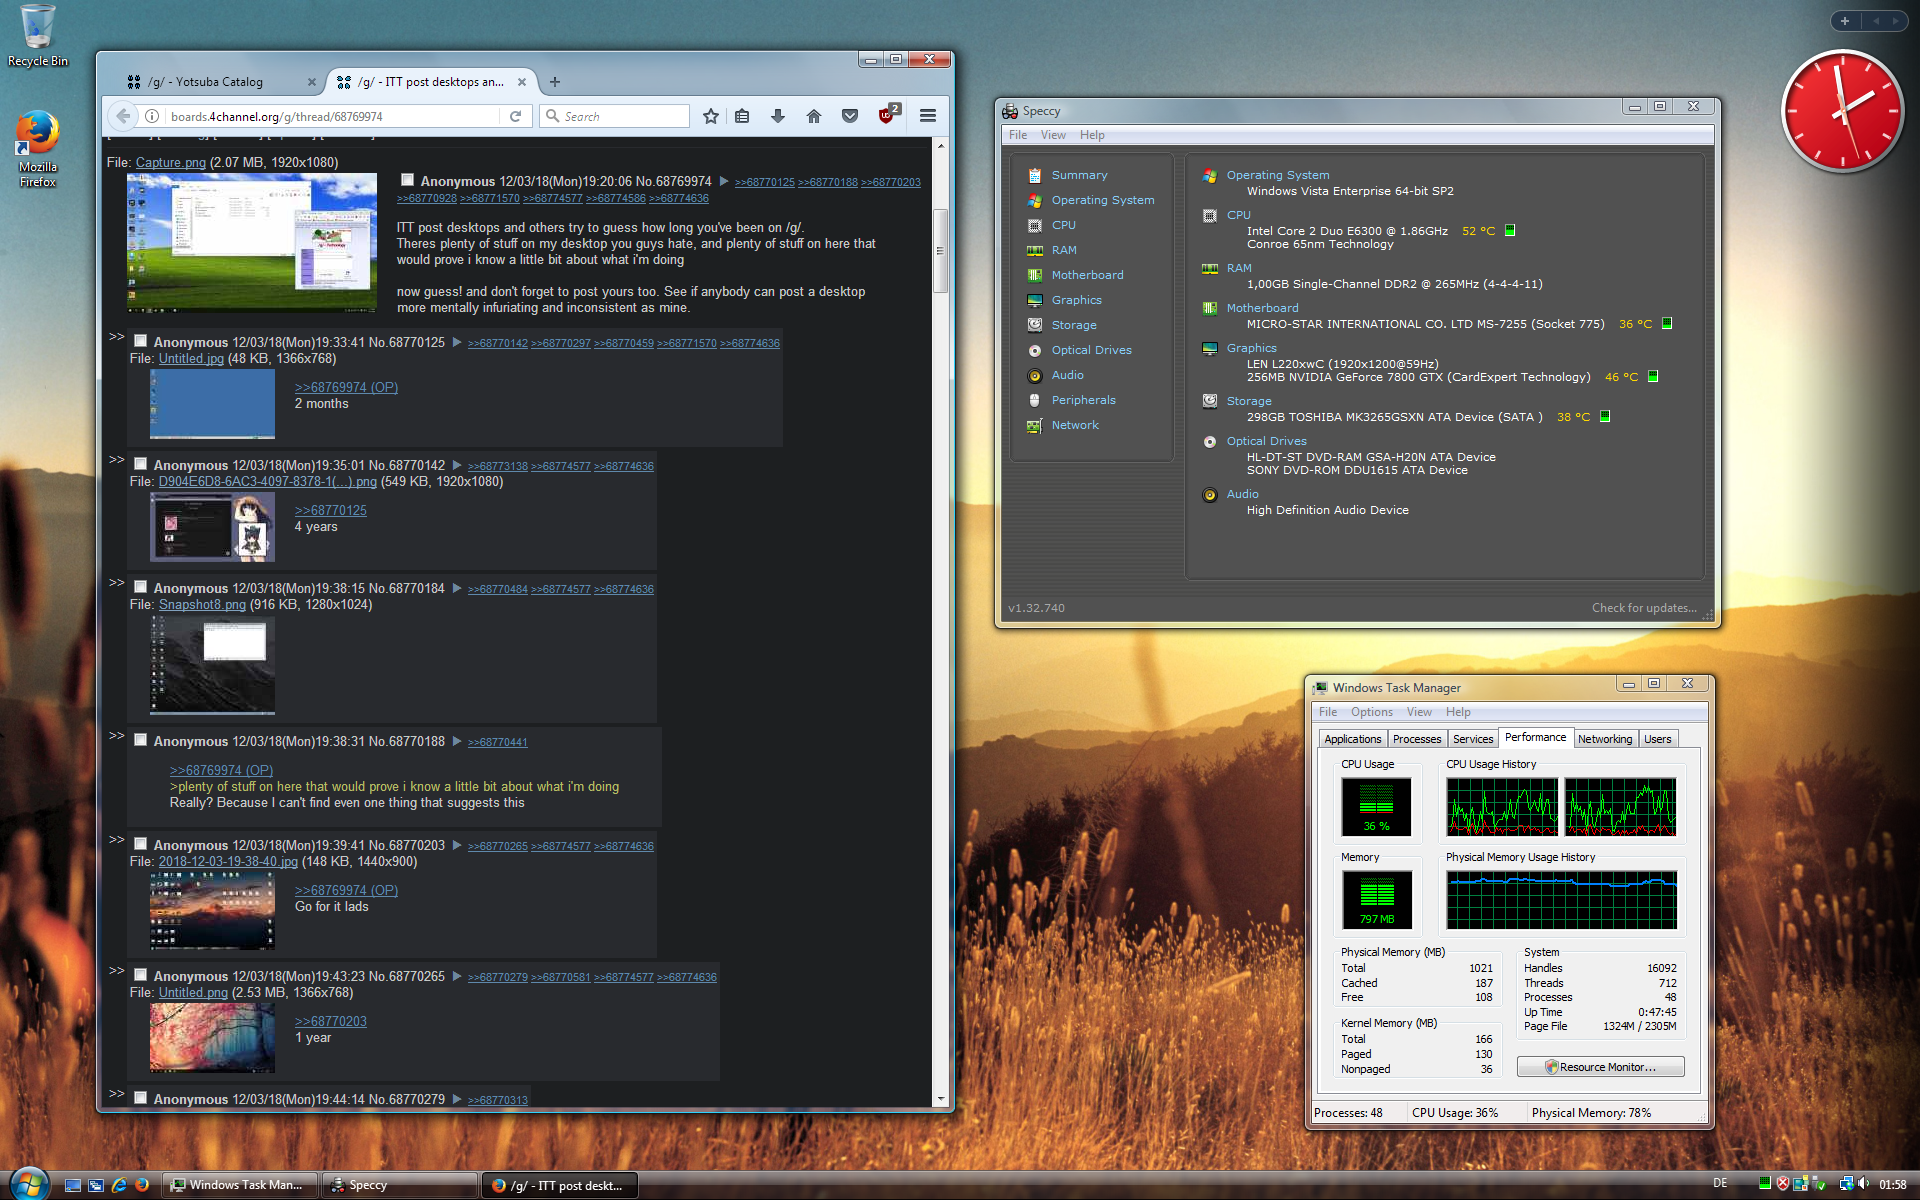
Task: Select Graphics in Speccy sidebar
Action: (1076, 300)
